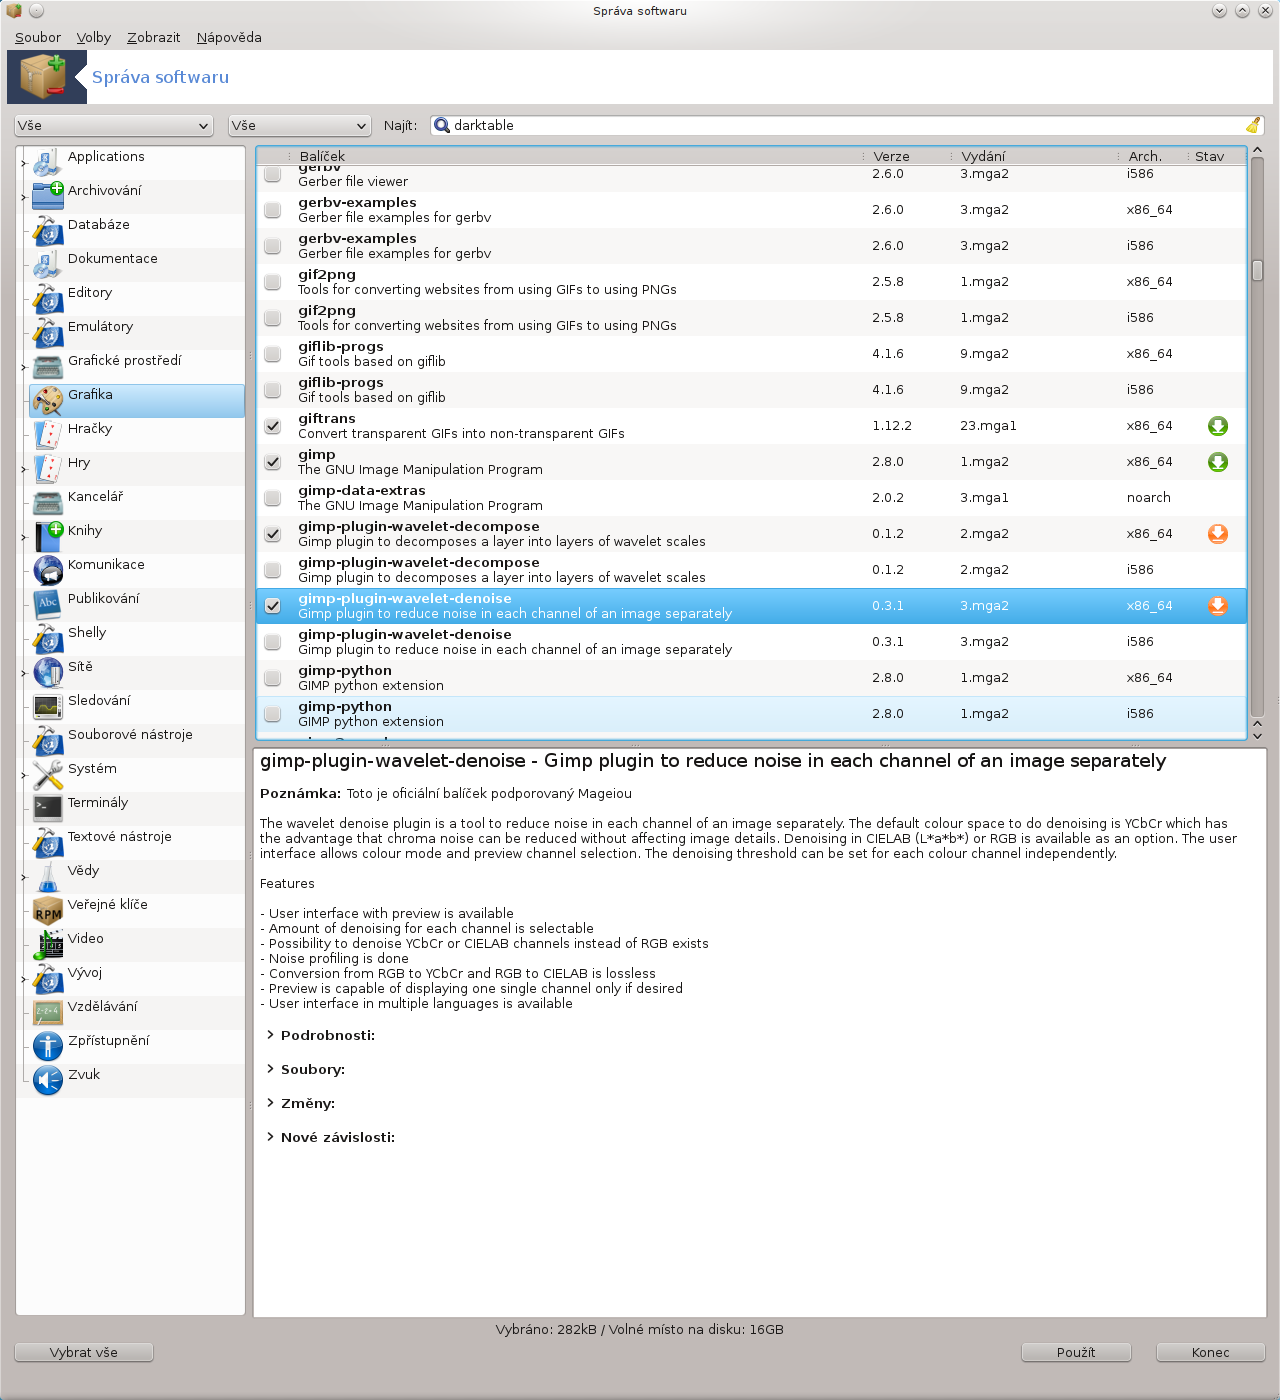The width and height of the screenshot is (1280, 1400).
Task: Uncheck the gimp package checkbox
Action: (272, 462)
